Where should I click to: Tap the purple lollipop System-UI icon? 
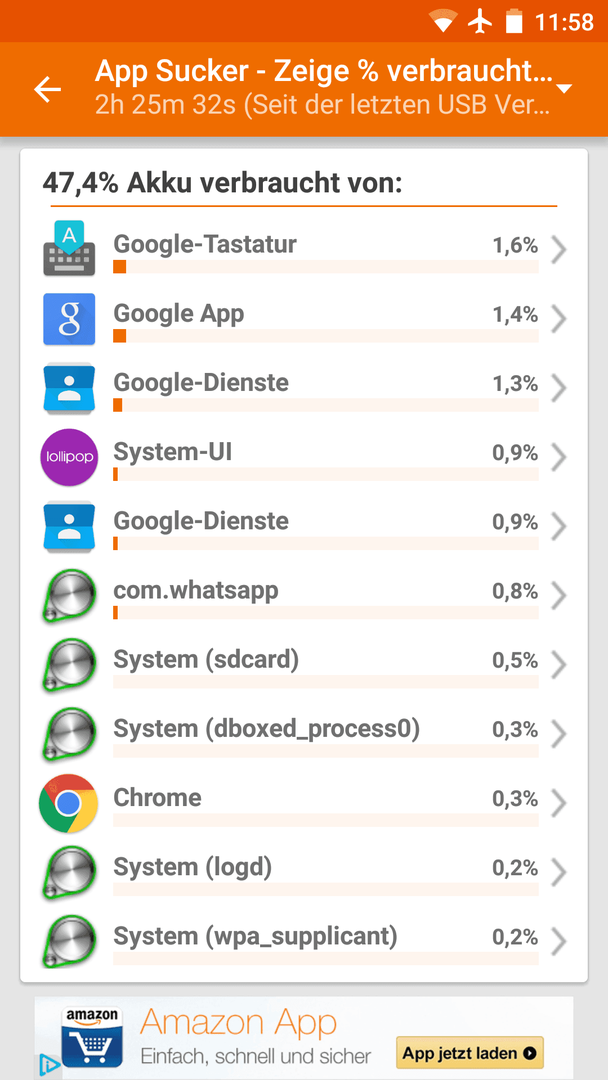[x=69, y=457]
